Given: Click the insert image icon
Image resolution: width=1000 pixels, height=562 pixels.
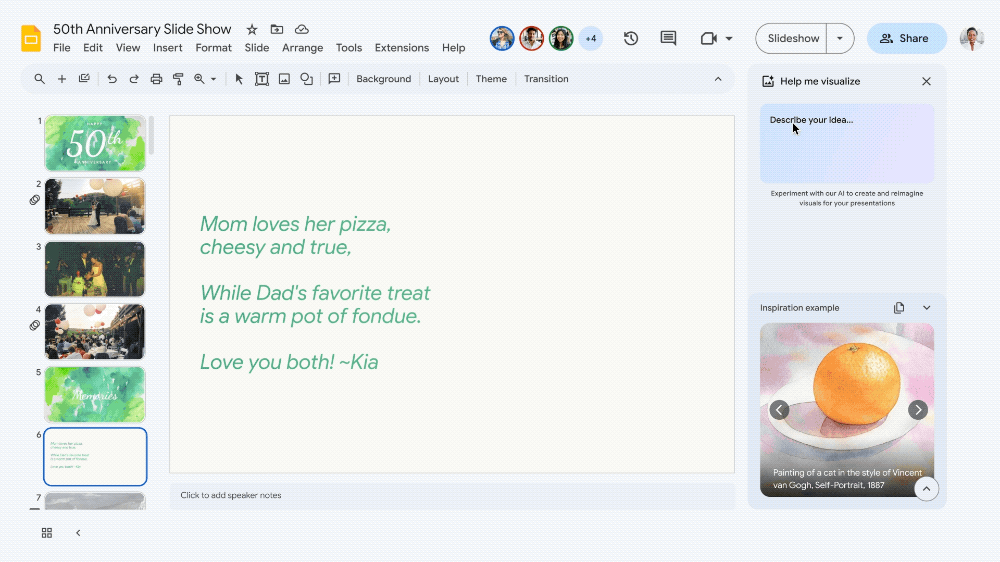Looking at the screenshot, I should 284,79.
